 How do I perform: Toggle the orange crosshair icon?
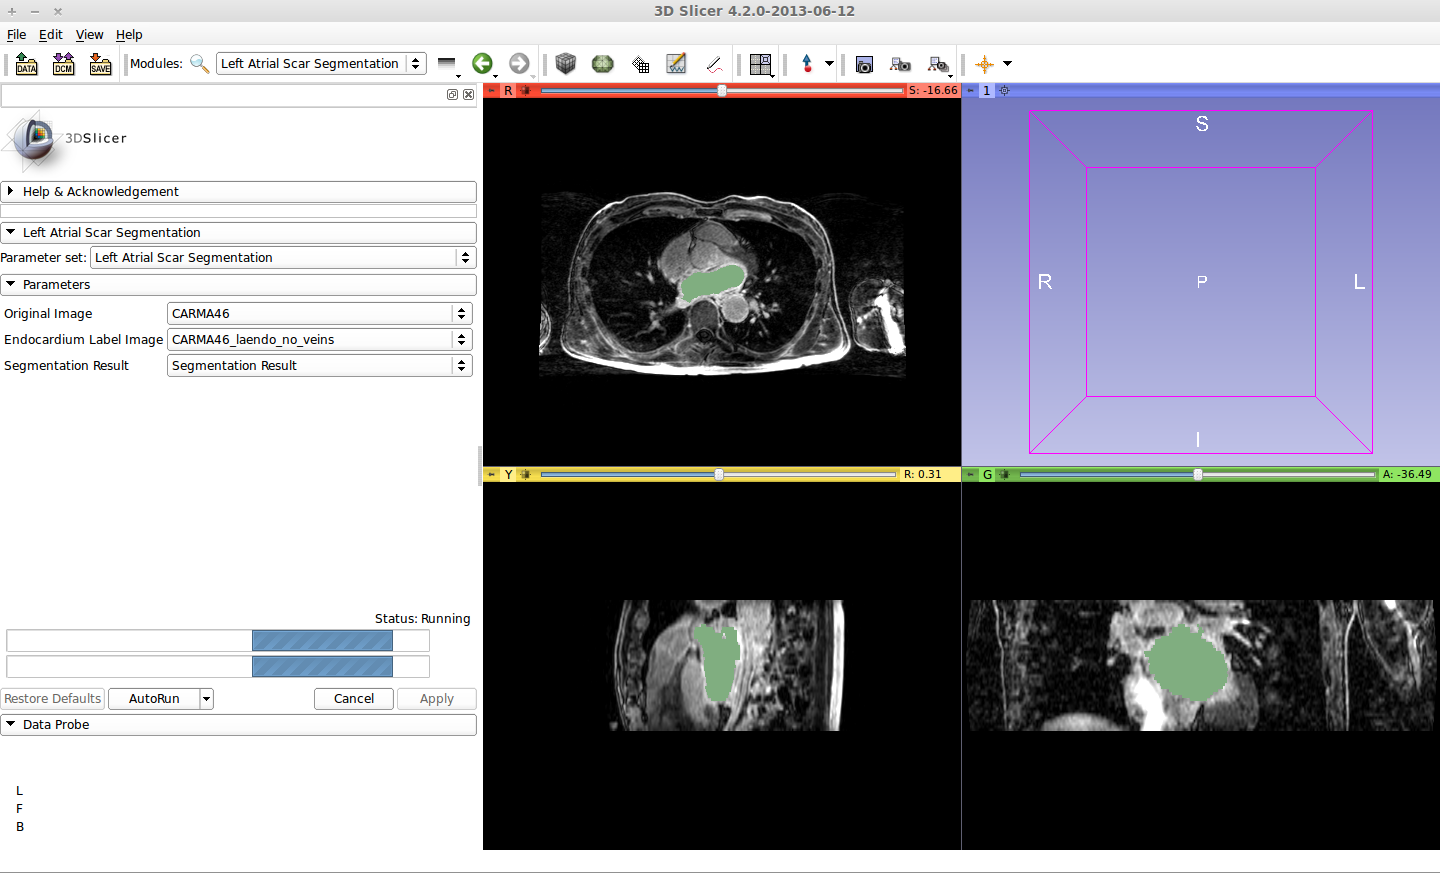pos(985,64)
